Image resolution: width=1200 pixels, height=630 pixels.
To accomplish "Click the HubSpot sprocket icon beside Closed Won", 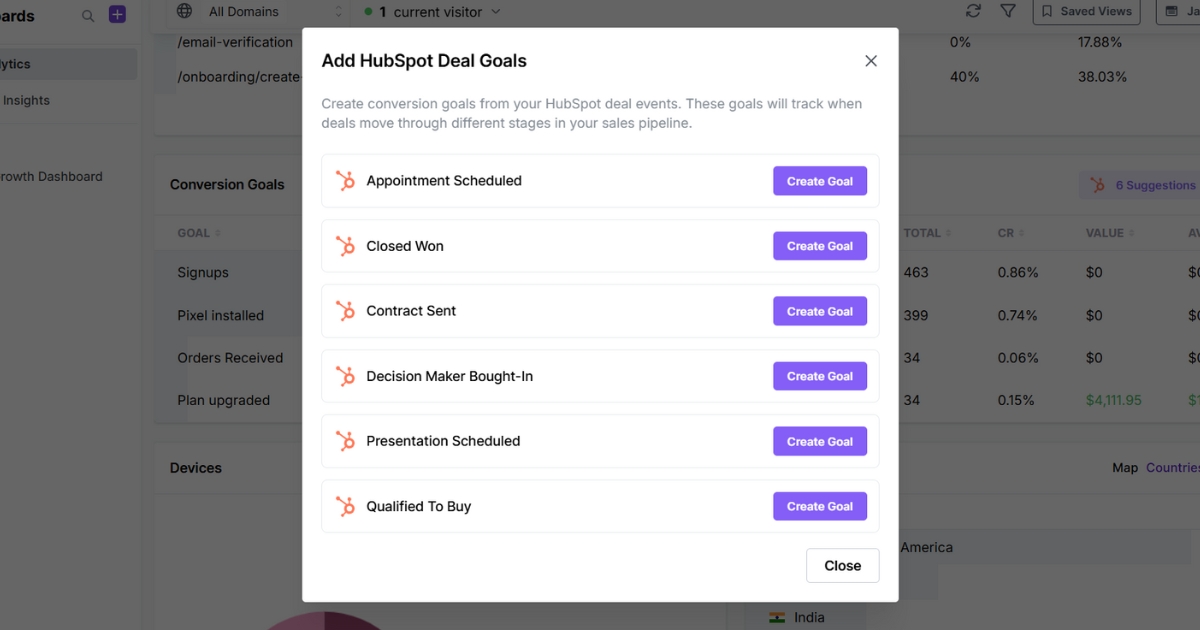I will tap(345, 246).
